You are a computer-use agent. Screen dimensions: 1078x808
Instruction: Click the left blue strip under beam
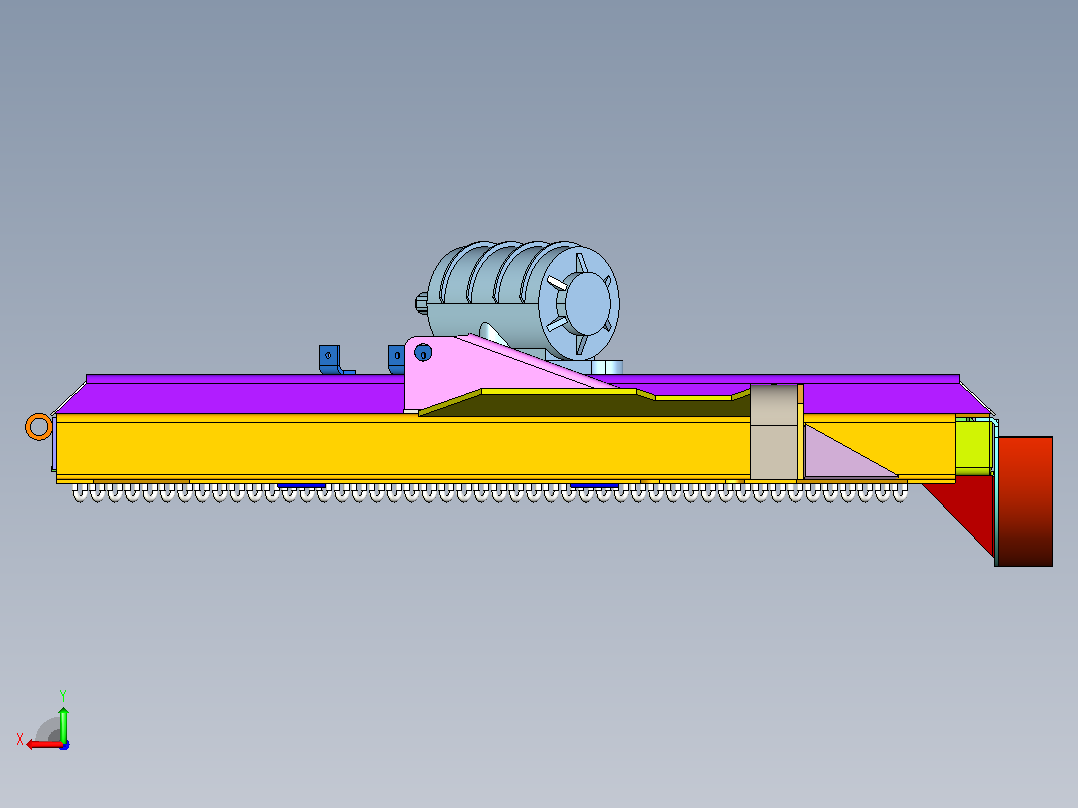click(x=301, y=485)
